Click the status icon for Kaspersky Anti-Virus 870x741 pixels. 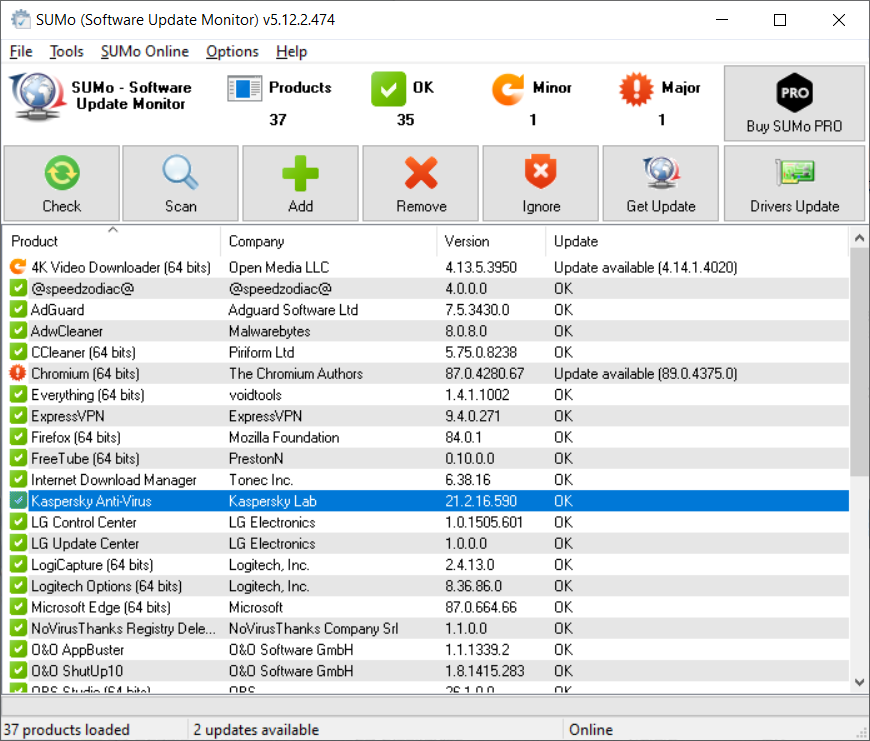(18, 501)
